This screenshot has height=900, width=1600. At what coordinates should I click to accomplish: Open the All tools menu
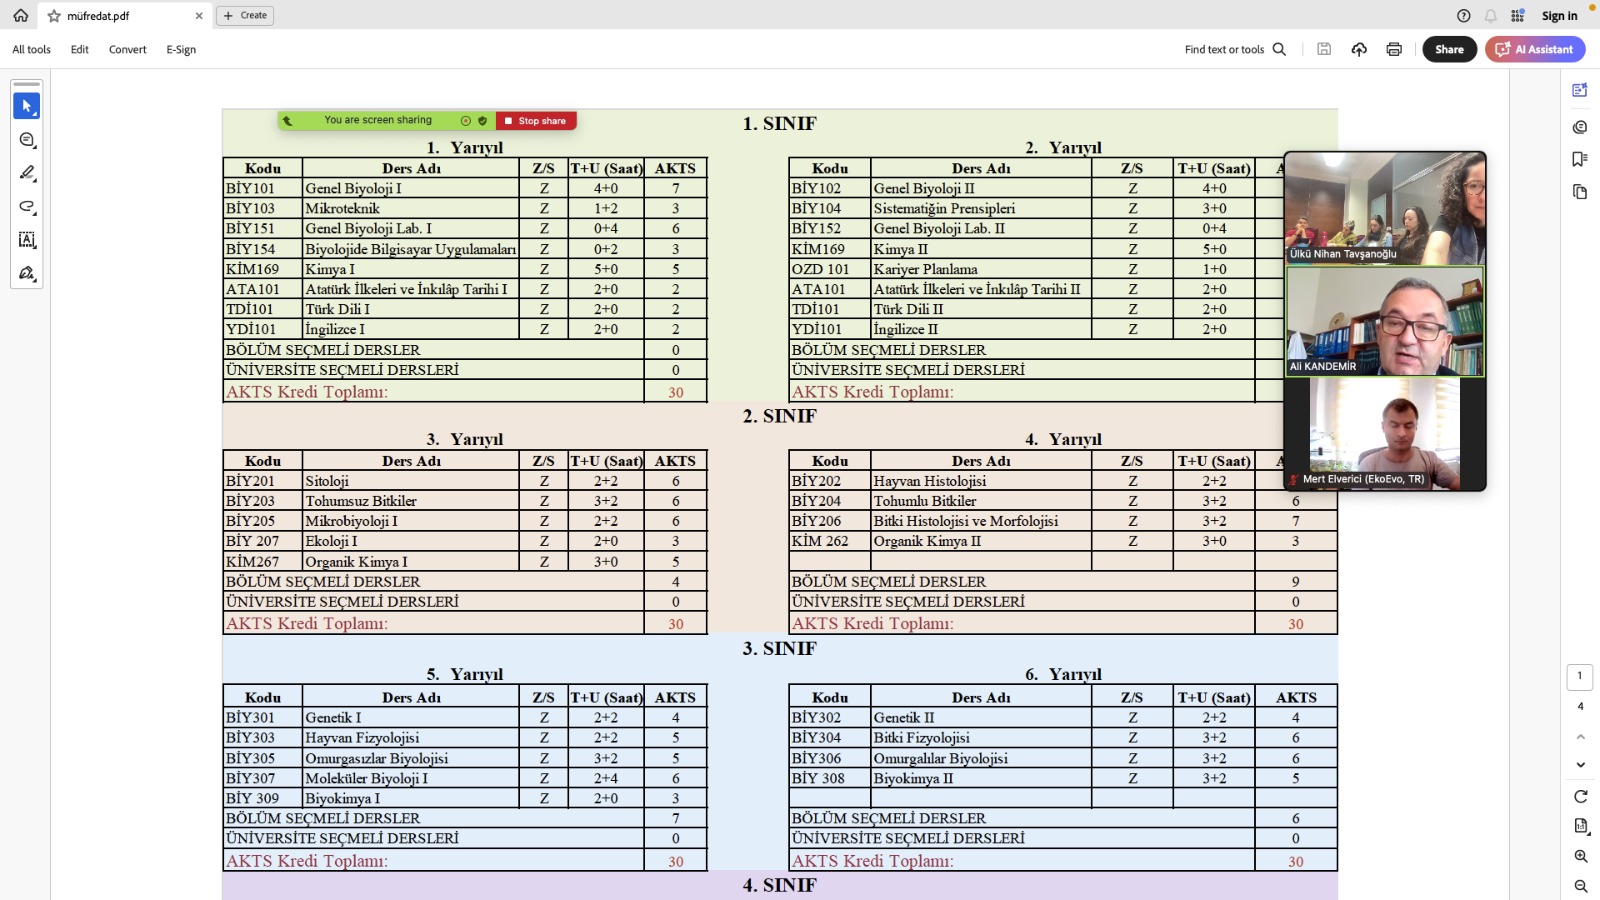pyautogui.click(x=31, y=49)
